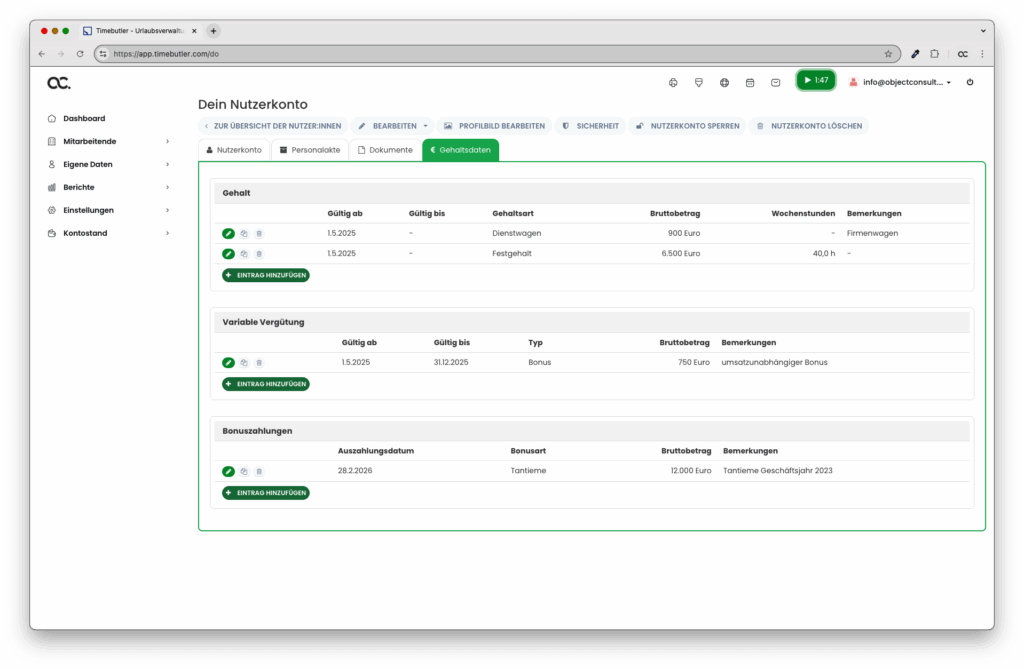Delete the Dienstwagen salary entry
The height and width of the screenshot is (669, 1024).
pos(259,233)
